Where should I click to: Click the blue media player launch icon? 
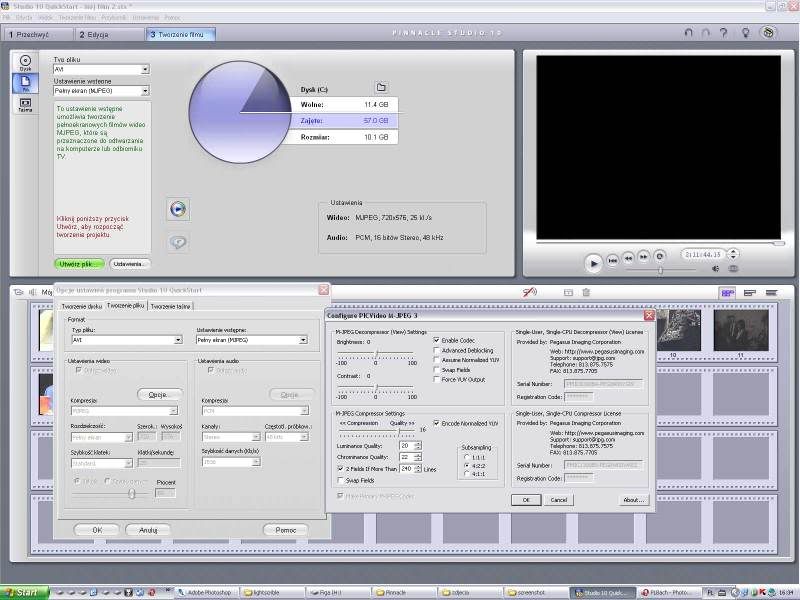click(178, 209)
